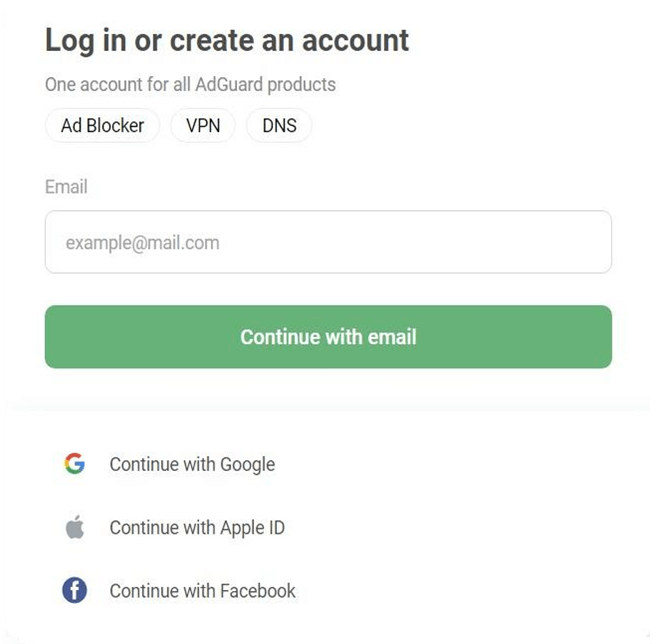Choose the Continue with Google text

pos(192,464)
